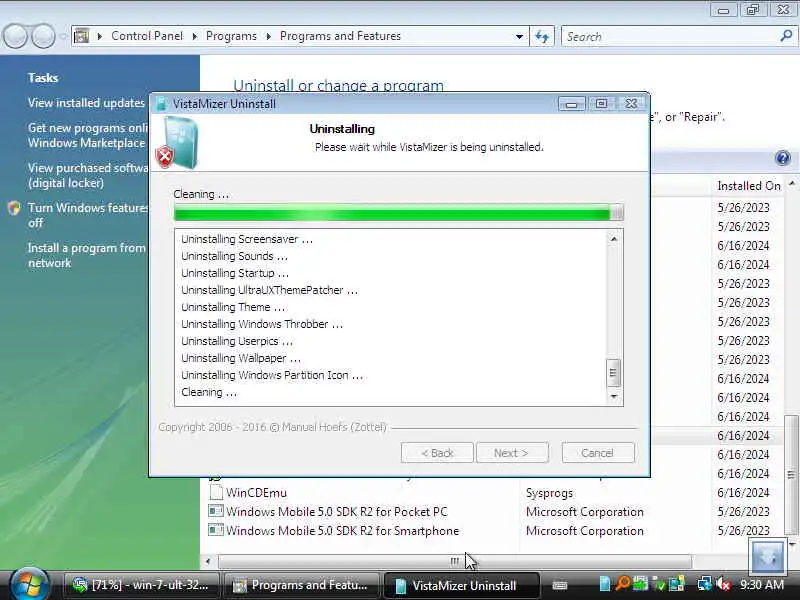Switch to Programs and Features taskbar button
This screenshot has width=800, height=600.
pos(302,585)
